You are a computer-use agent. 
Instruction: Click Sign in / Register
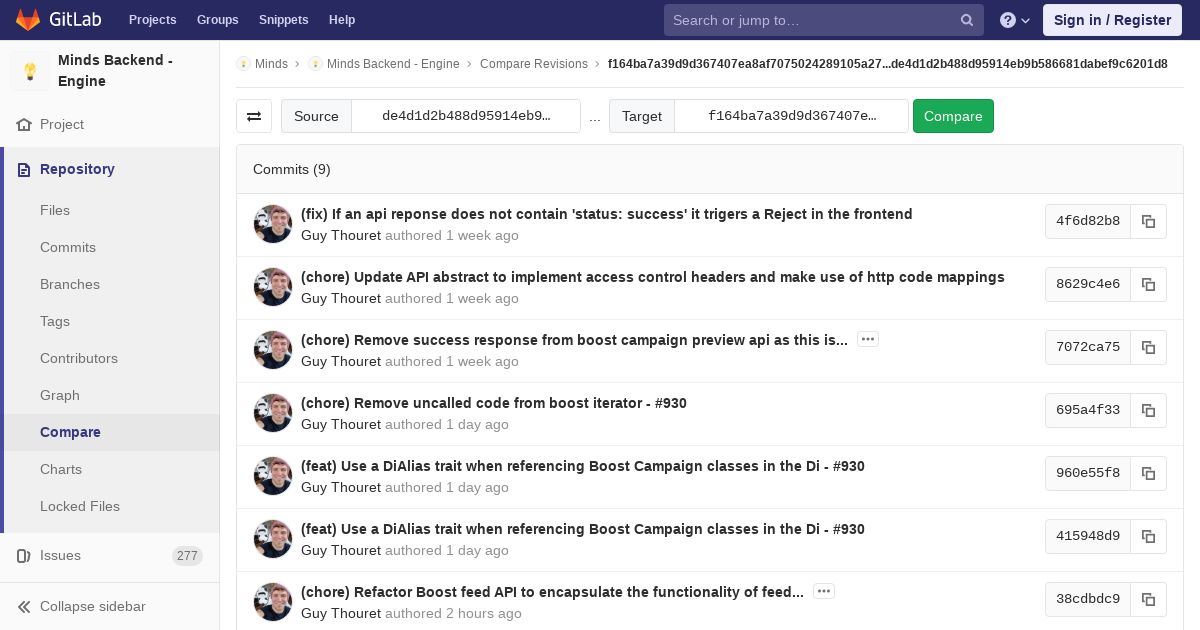(x=1112, y=20)
